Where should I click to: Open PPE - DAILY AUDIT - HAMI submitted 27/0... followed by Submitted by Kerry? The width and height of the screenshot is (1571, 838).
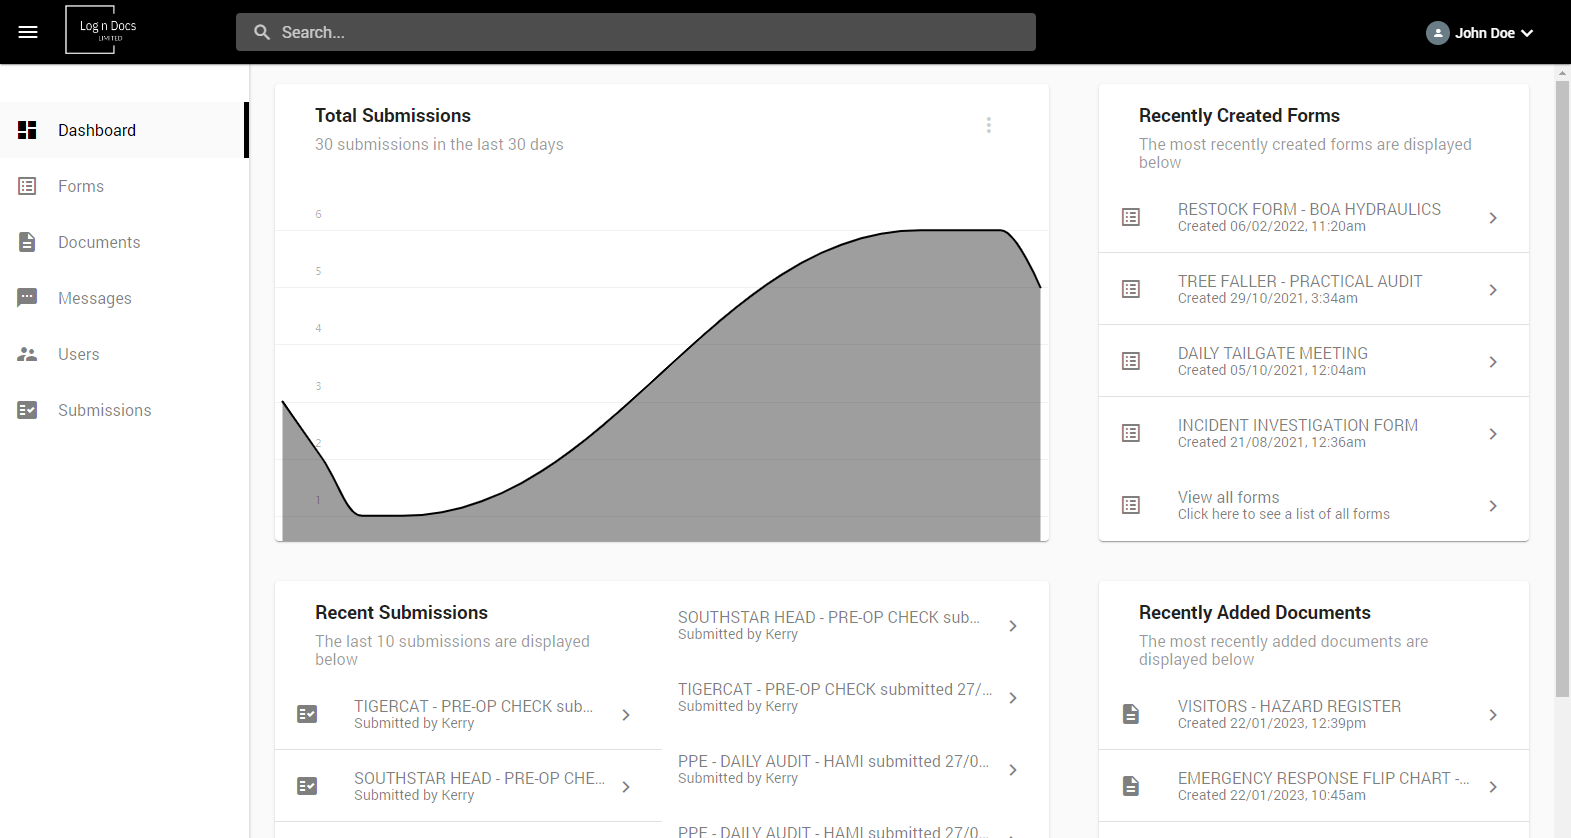(855, 769)
